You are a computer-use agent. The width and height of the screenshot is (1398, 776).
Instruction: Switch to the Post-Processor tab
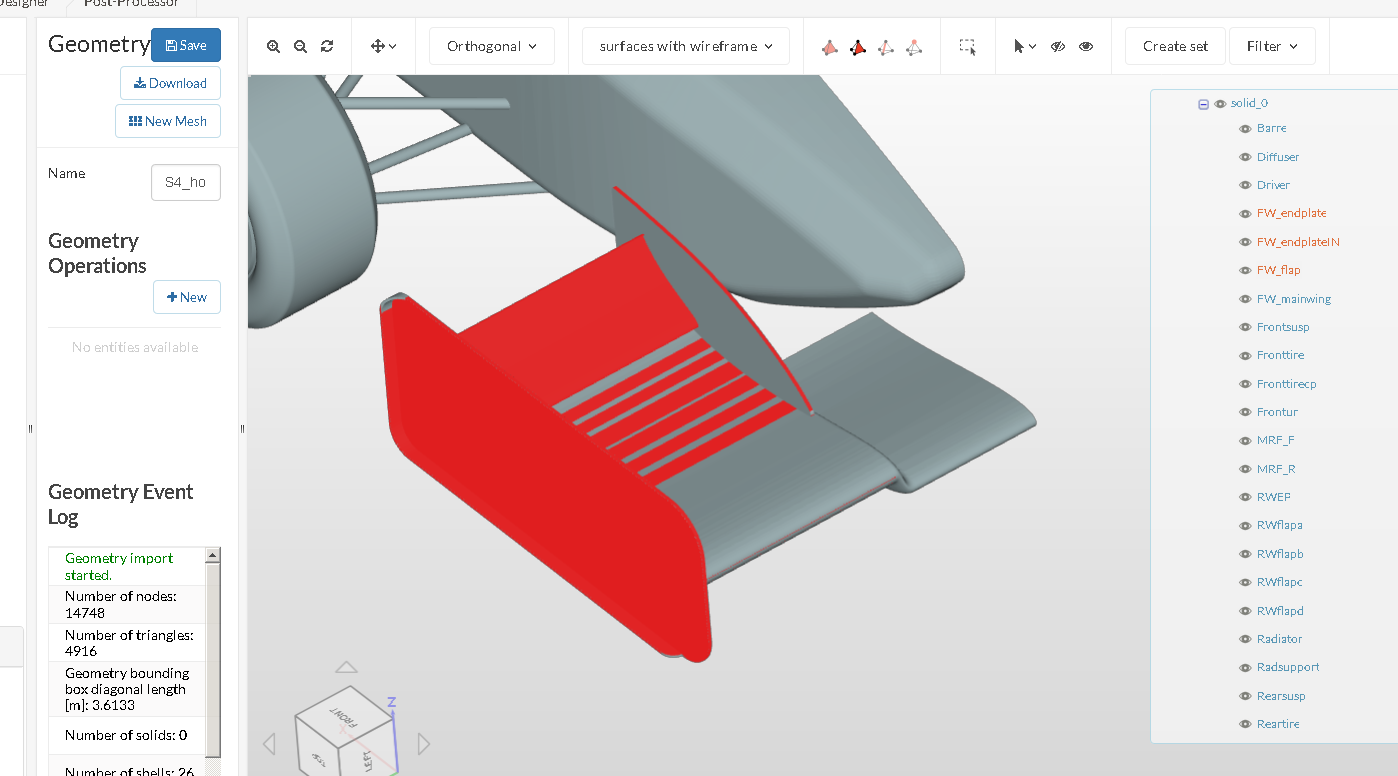pyautogui.click(x=132, y=4)
